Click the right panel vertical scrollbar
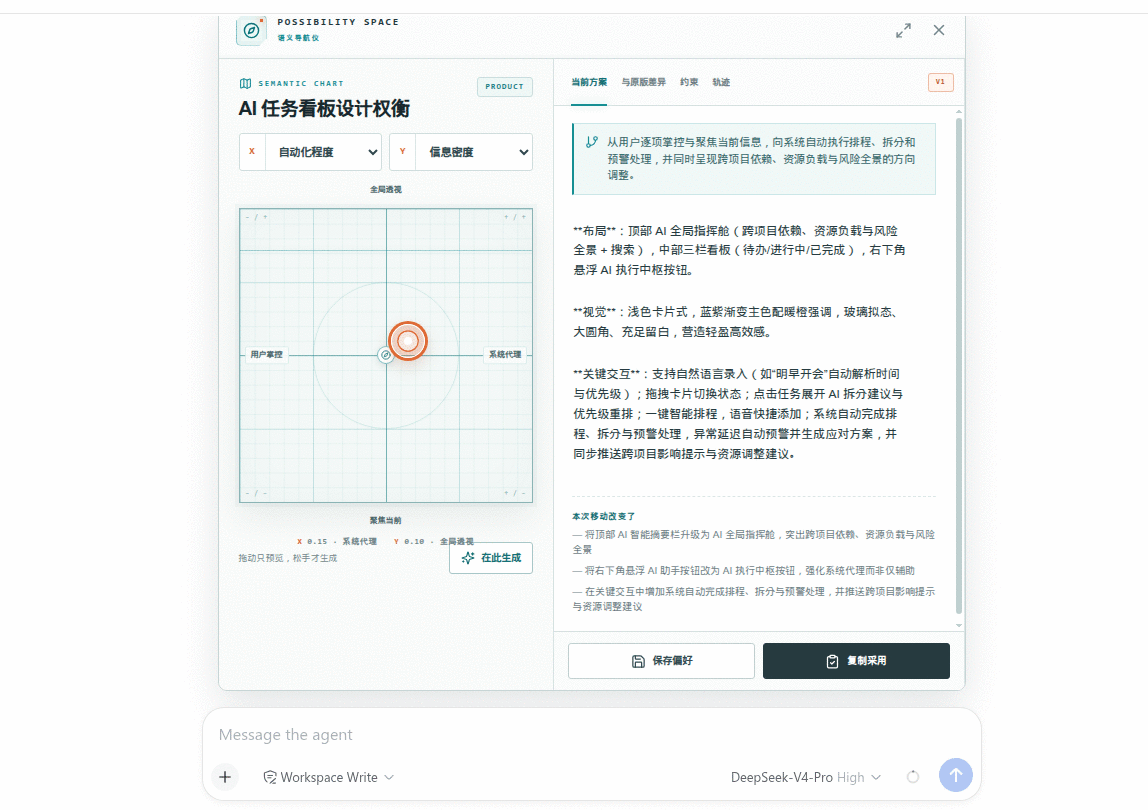The height and width of the screenshot is (810, 1148). 958,365
